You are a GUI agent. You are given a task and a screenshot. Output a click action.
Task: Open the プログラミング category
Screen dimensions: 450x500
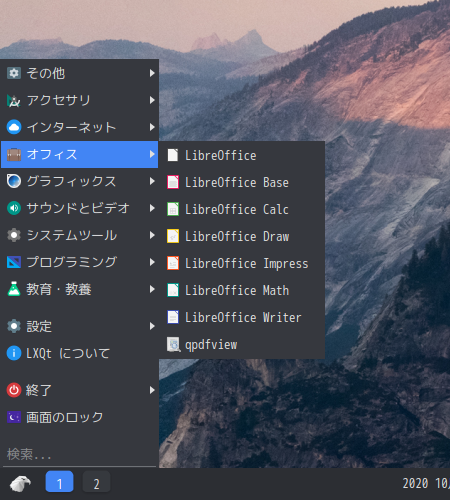[x=80, y=262]
